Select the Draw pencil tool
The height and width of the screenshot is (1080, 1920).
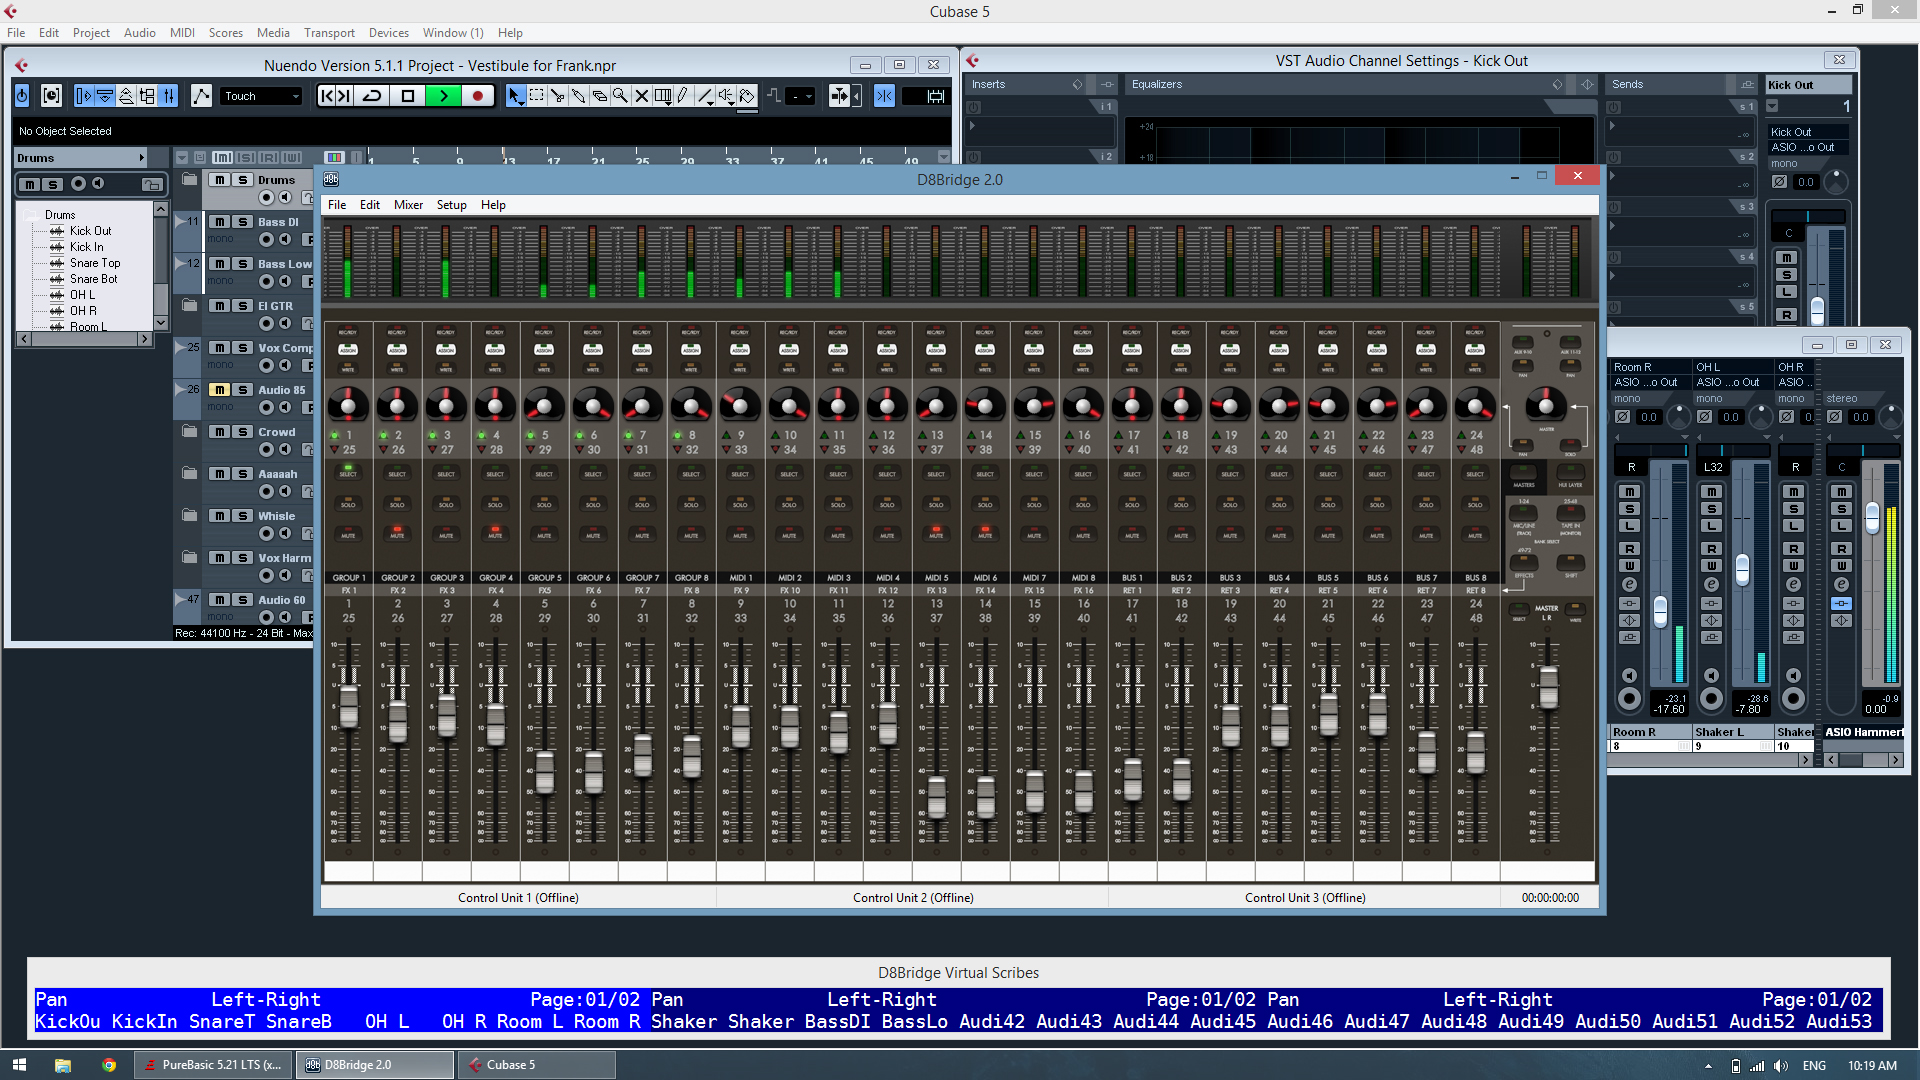click(x=683, y=96)
